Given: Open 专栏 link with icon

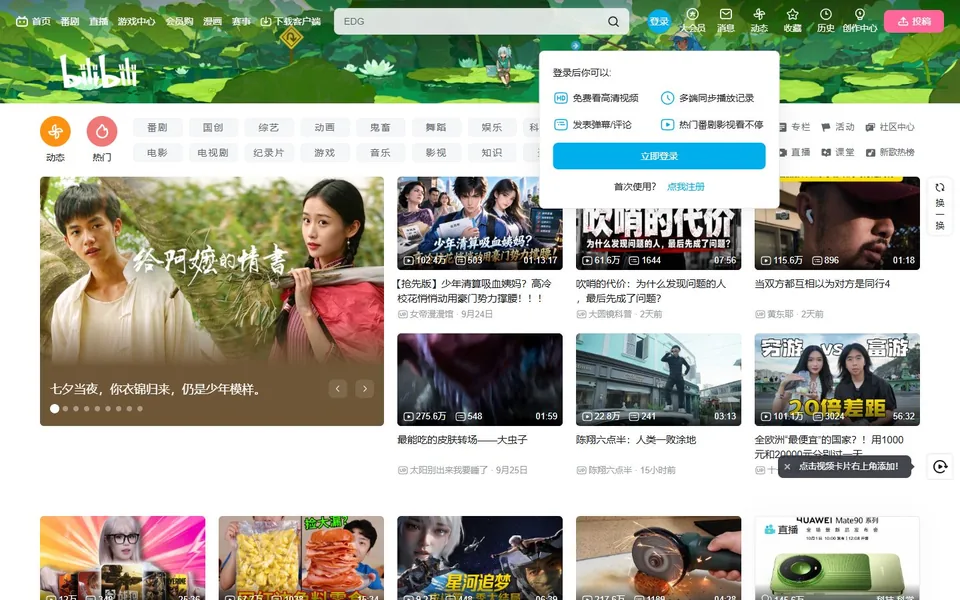Looking at the screenshot, I should pos(794,127).
